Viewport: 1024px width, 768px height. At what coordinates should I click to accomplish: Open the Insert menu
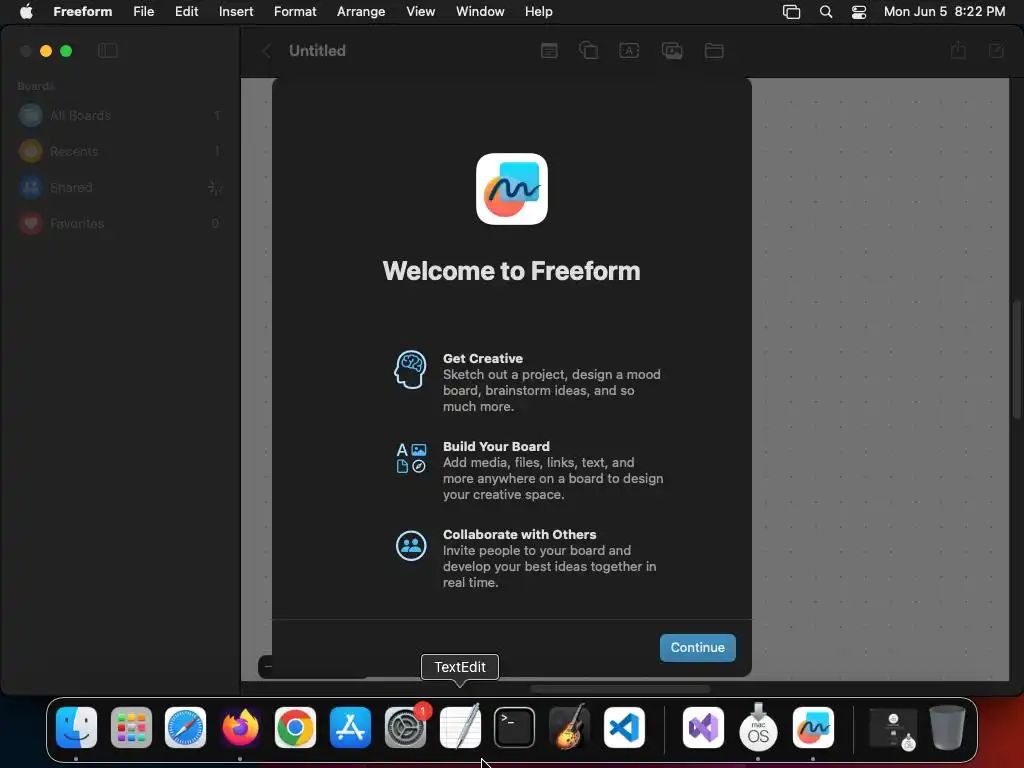tap(236, 12)
